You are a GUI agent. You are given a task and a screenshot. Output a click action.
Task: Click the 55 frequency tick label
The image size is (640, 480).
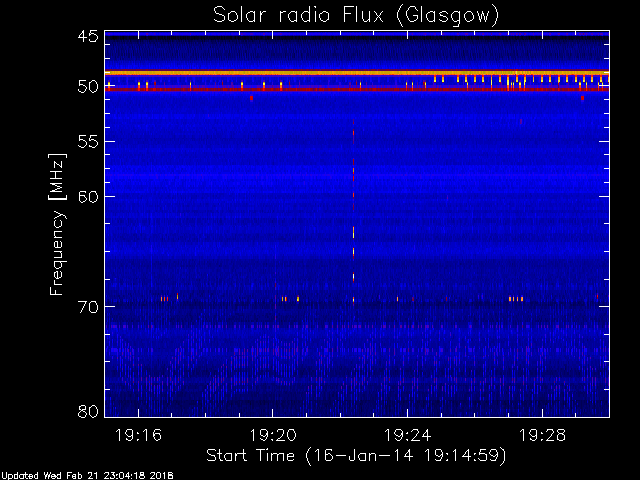[88, 142]
